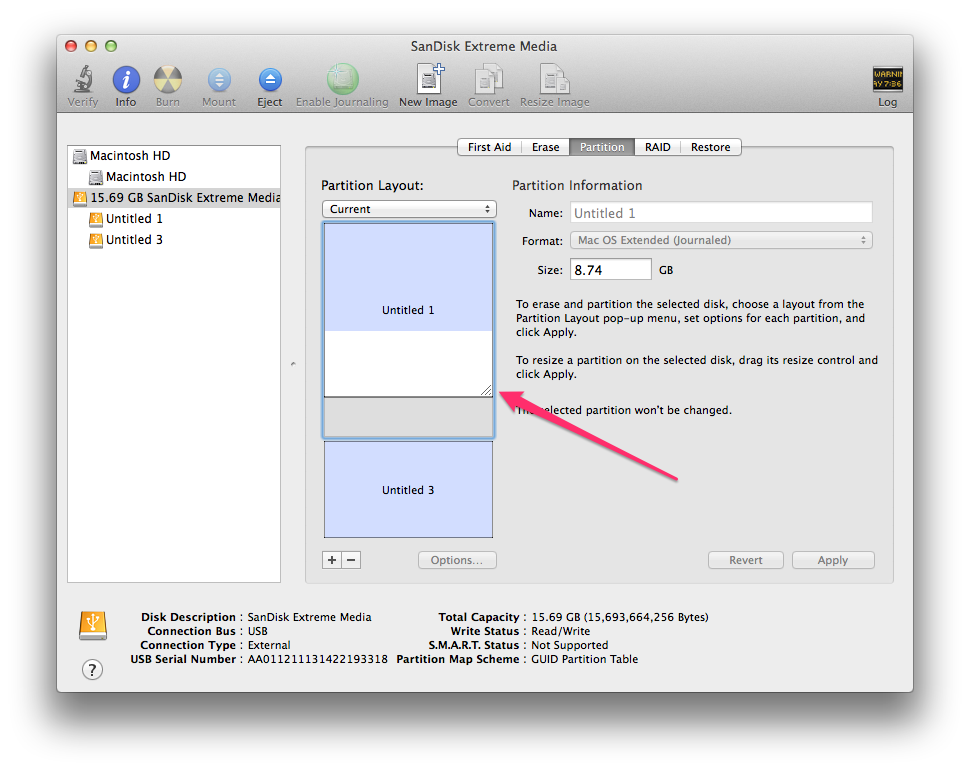Select top-level Macintosh HD disk in sidebar
The image size is (970, 771).
[174, 156]
